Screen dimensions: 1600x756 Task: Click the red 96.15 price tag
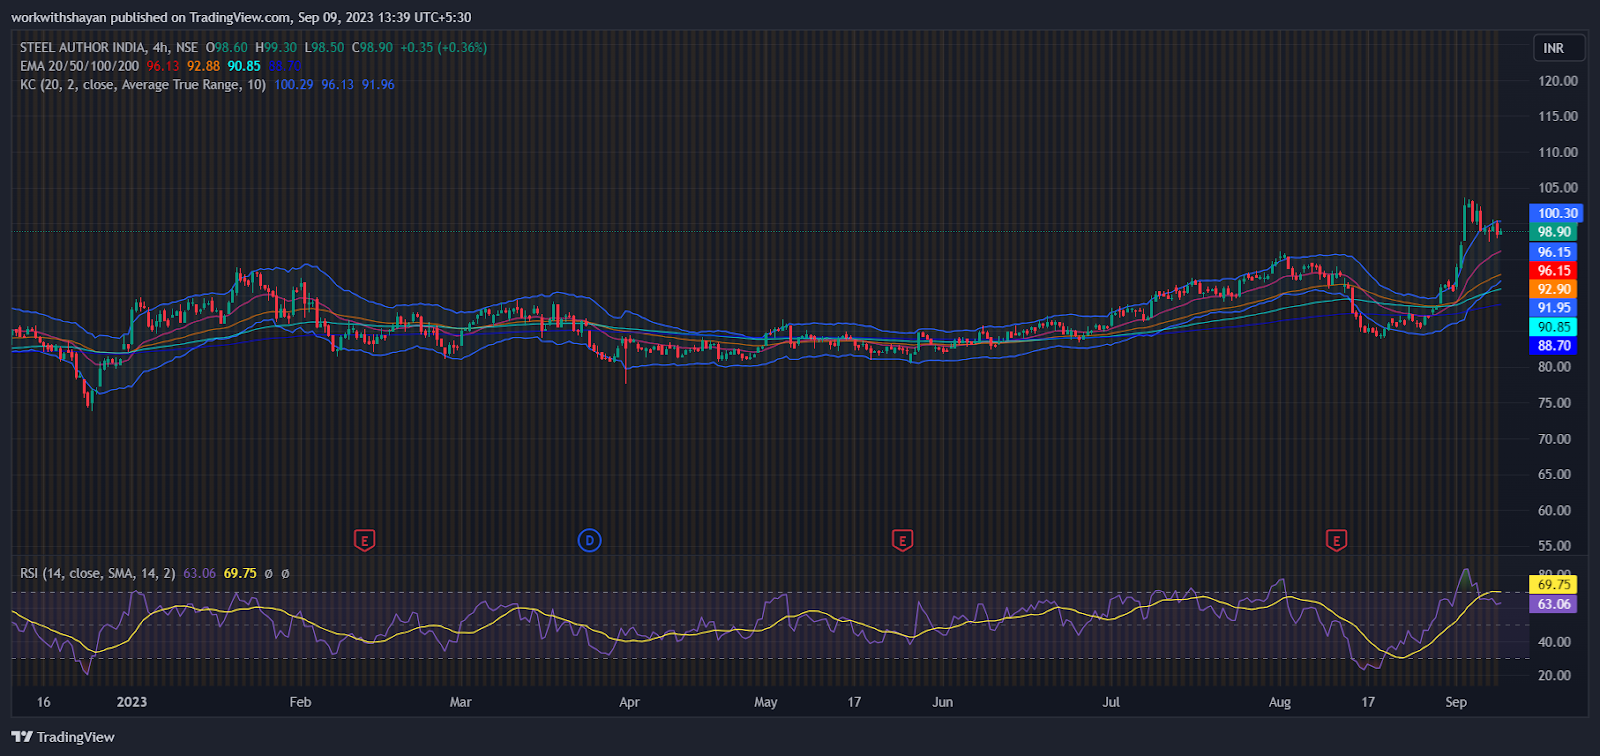1554,271
